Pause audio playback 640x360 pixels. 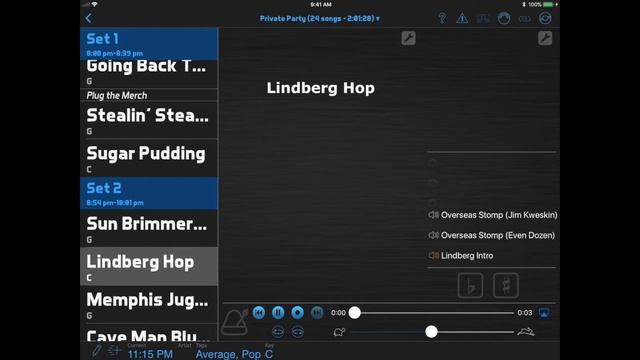point(278,313)
